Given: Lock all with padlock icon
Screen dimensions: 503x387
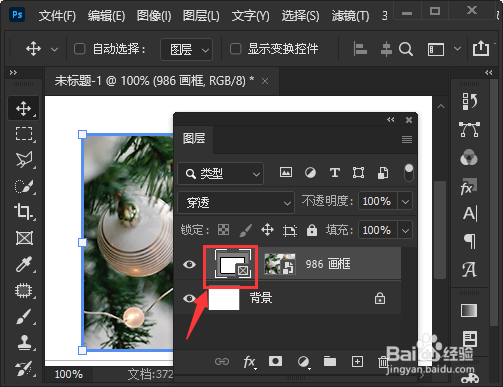Looking at the screenshot, I should click(312, 230).
